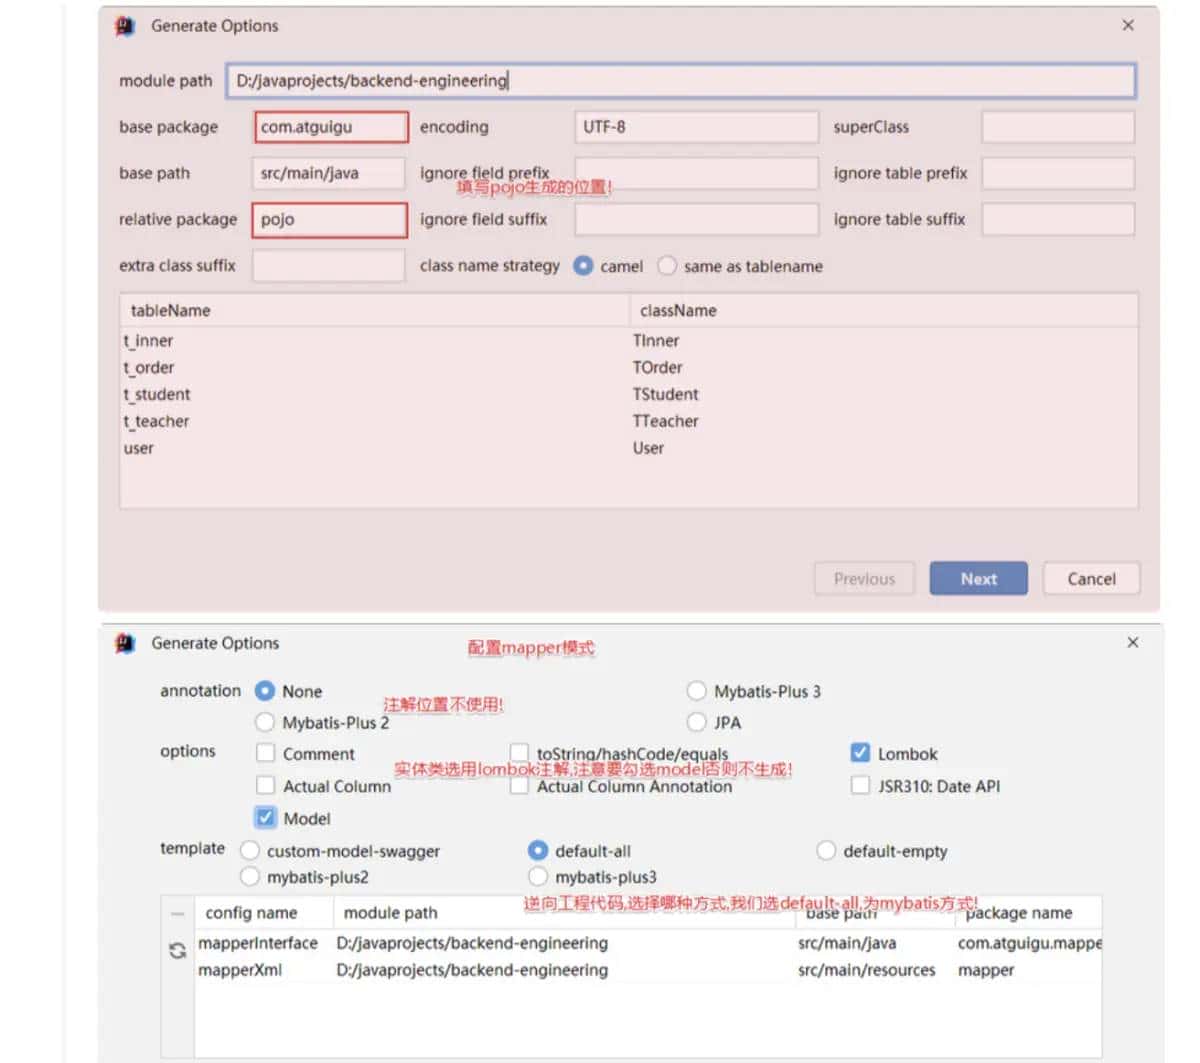Select the t_student table row

point(157,395)
